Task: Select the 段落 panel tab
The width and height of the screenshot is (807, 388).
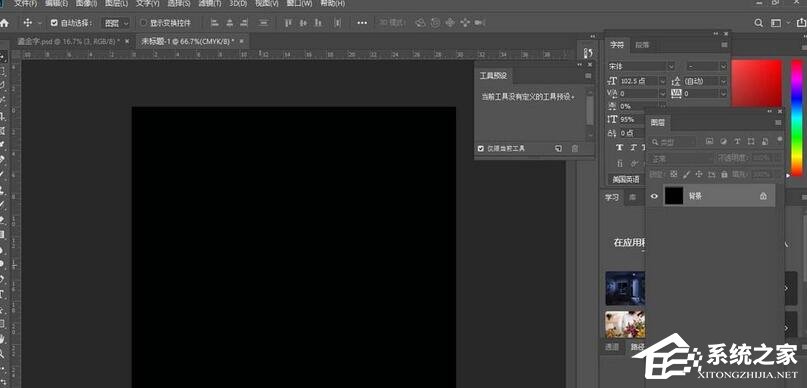Action: 642,45
